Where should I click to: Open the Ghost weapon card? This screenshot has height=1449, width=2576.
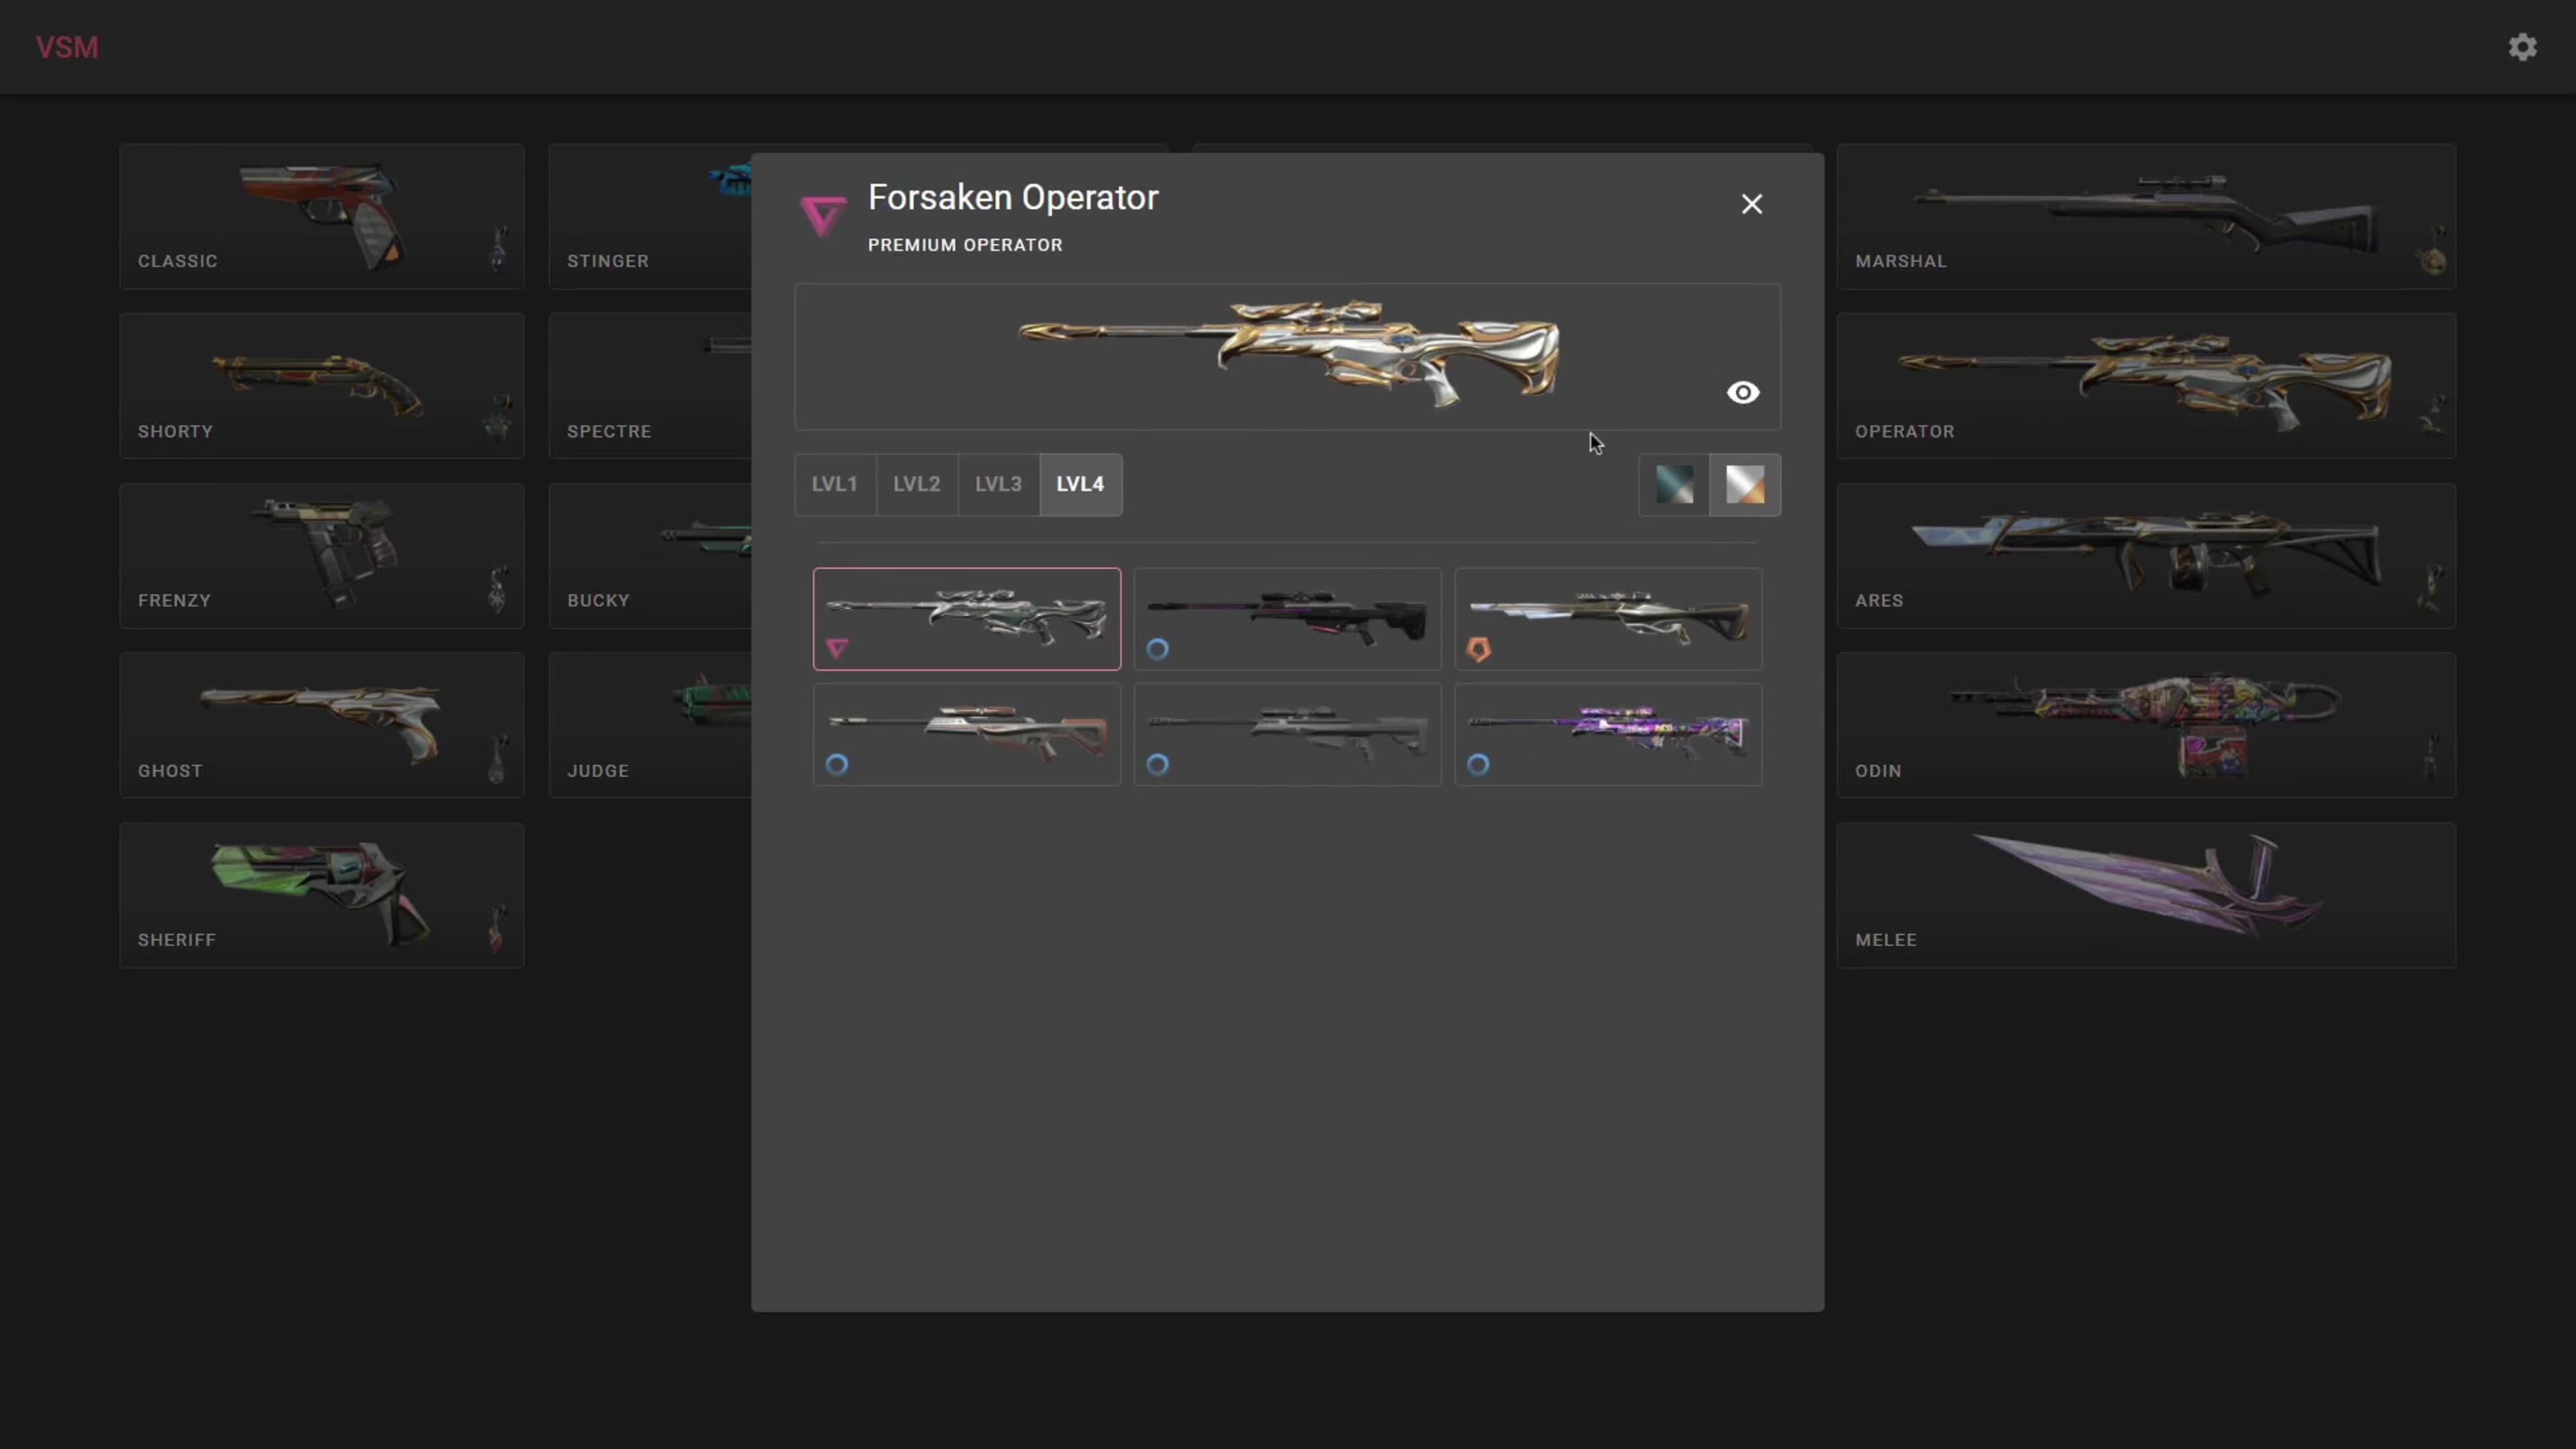[322, 725]
